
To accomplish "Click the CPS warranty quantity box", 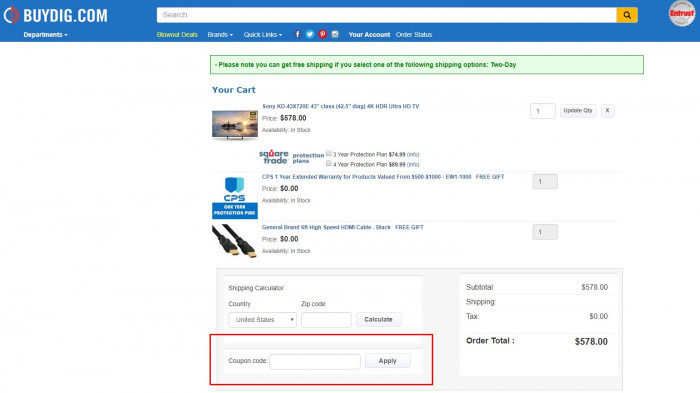I will click(x=545, y=181).
